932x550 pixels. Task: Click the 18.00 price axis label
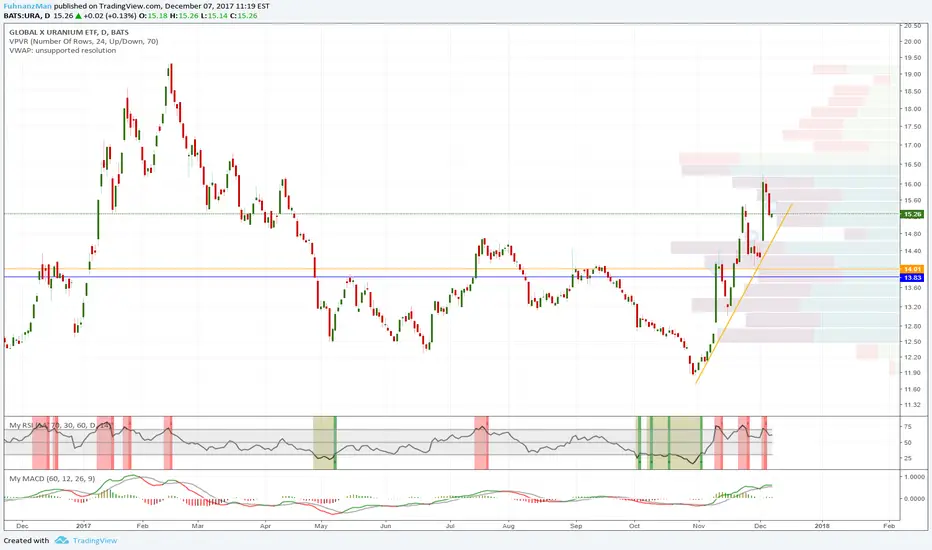coord(912,109)
